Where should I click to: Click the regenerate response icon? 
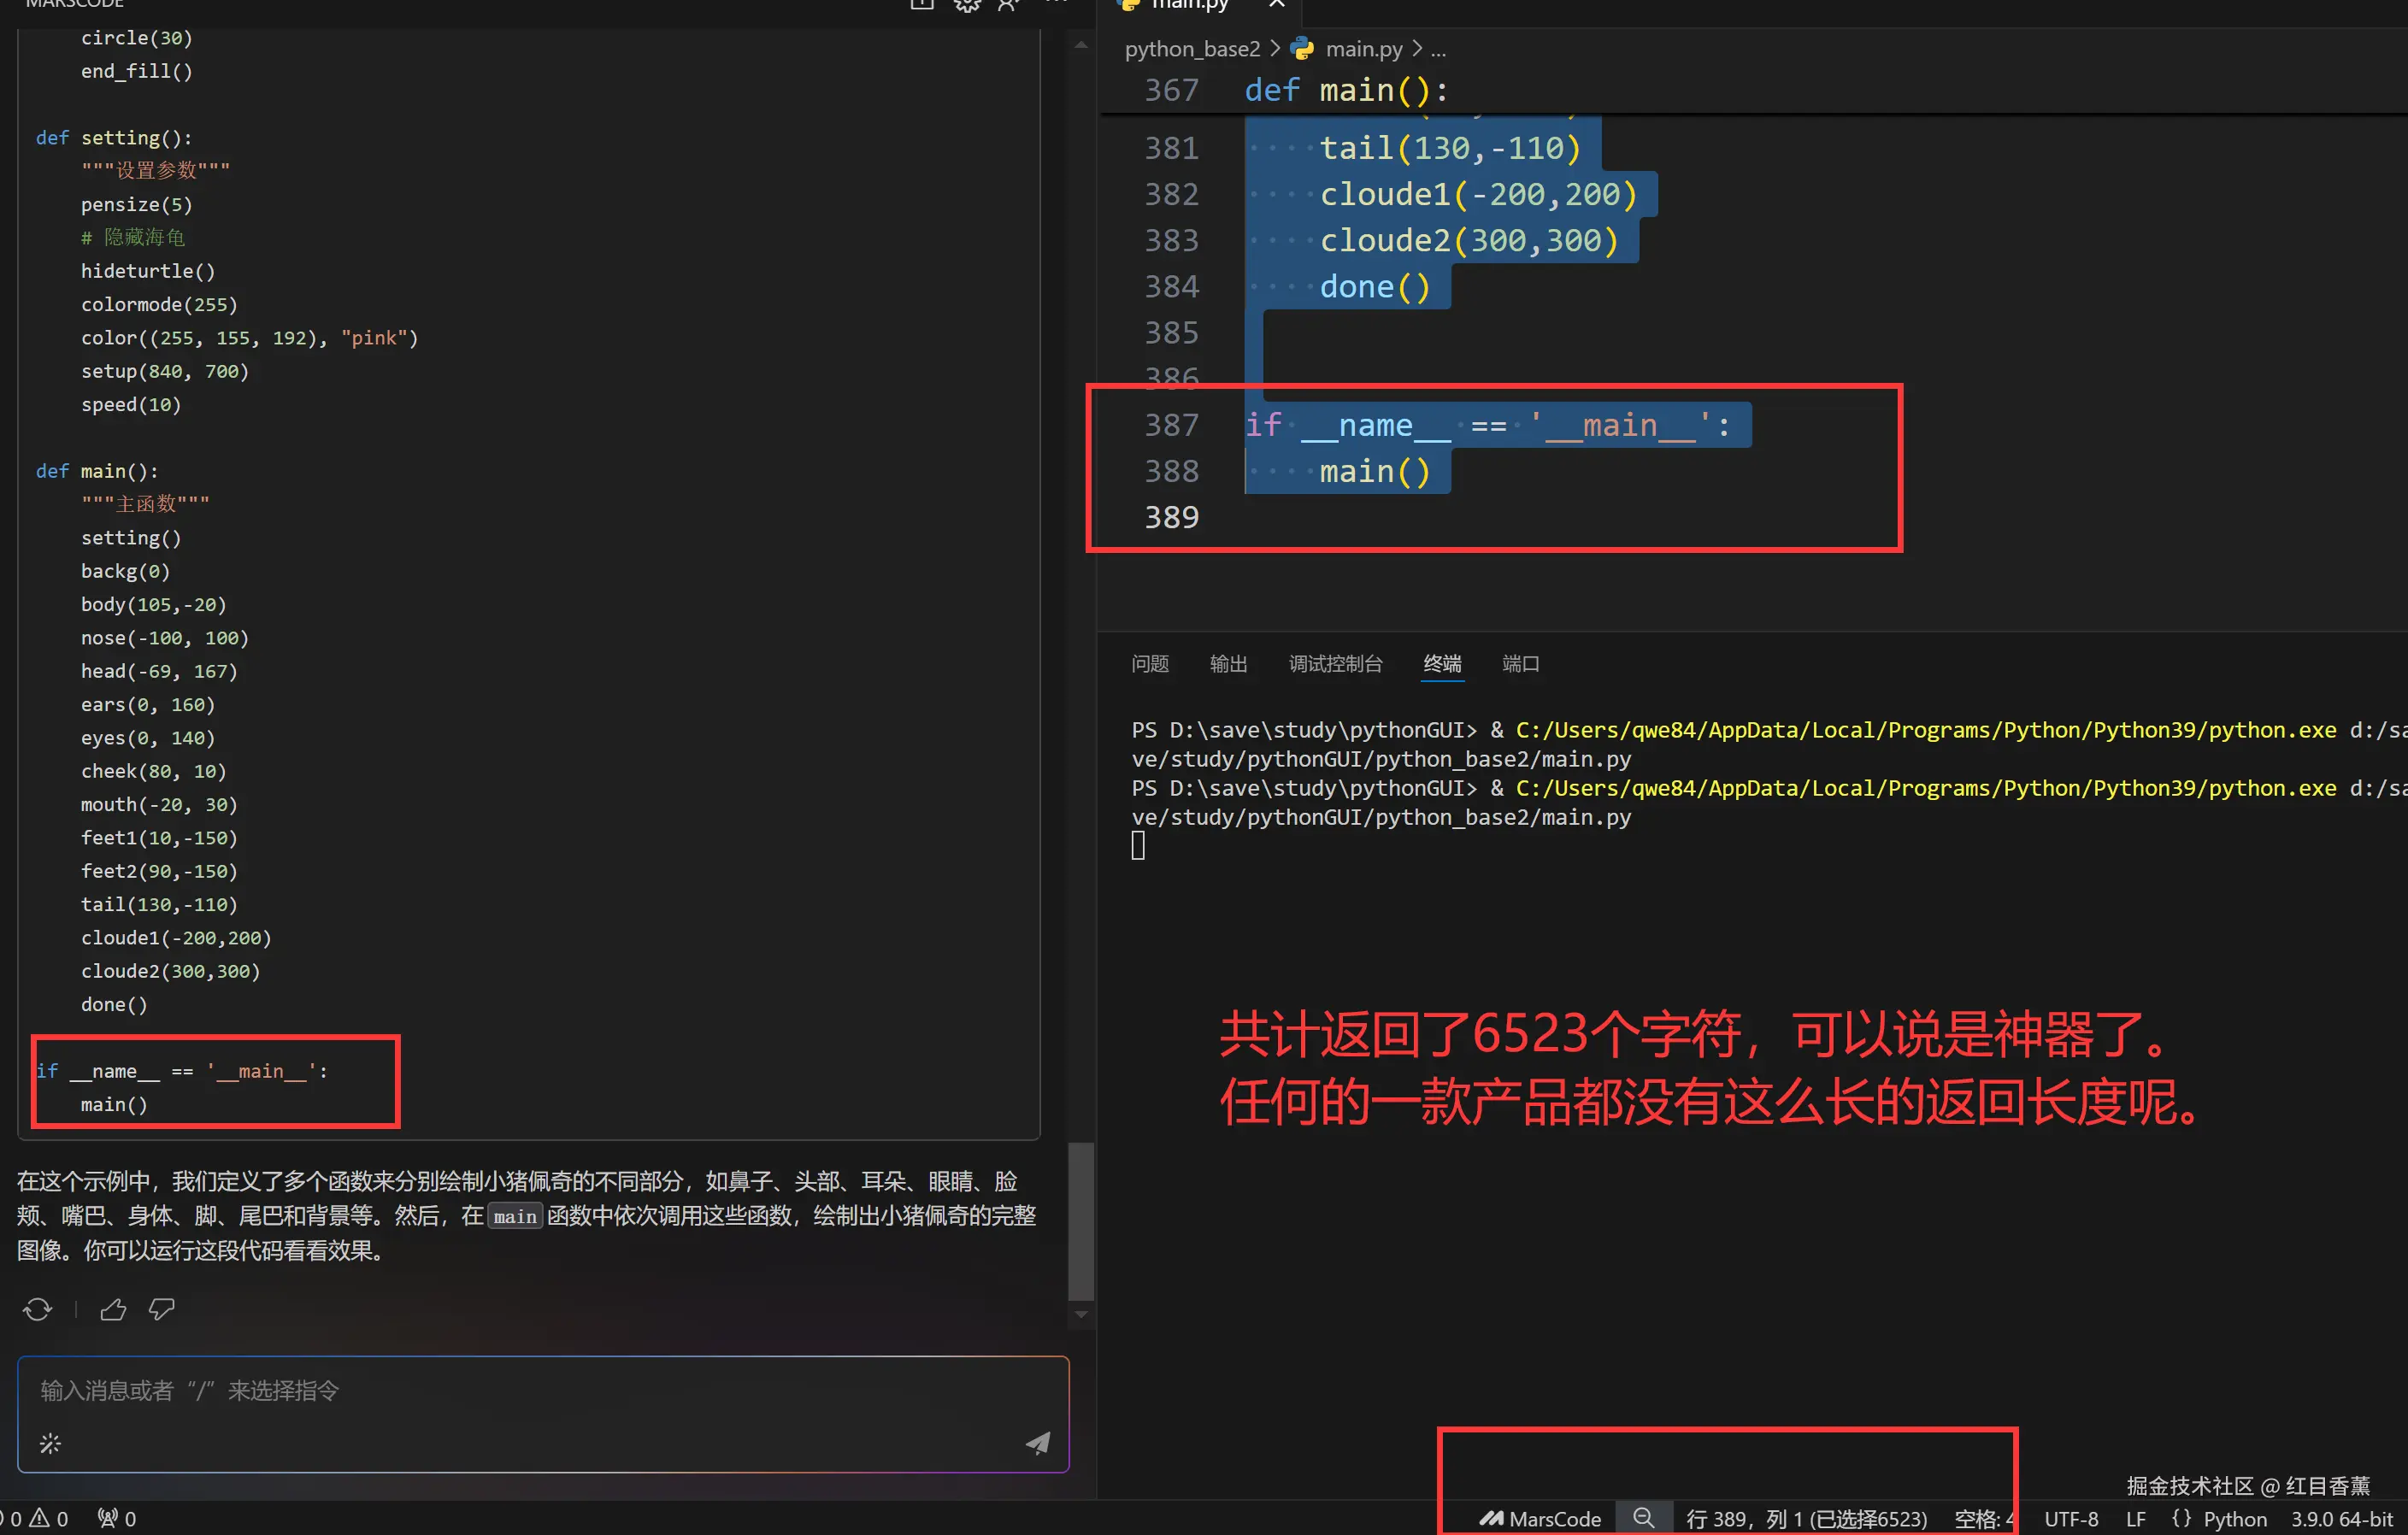pyautogui.click(x=37, y=1310)
